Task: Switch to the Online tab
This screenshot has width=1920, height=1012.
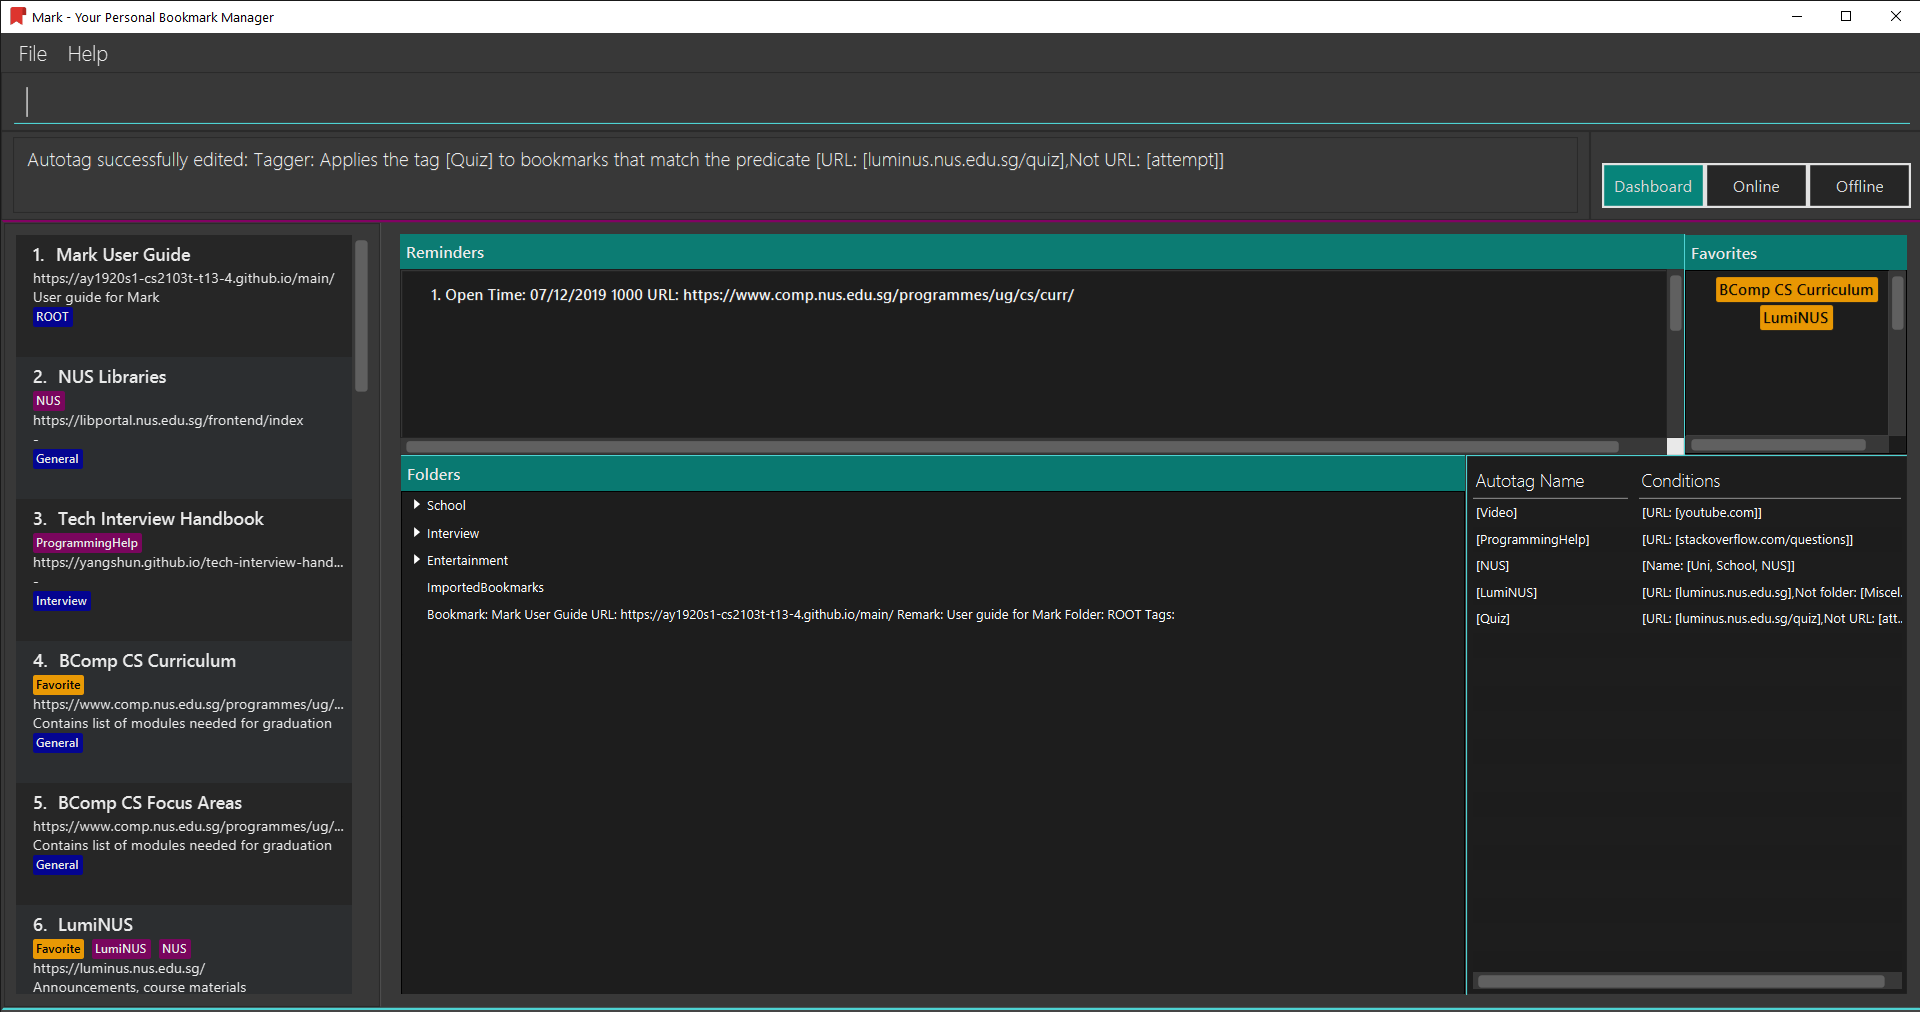Action: pyautogui.click(x=1756, y=186)
